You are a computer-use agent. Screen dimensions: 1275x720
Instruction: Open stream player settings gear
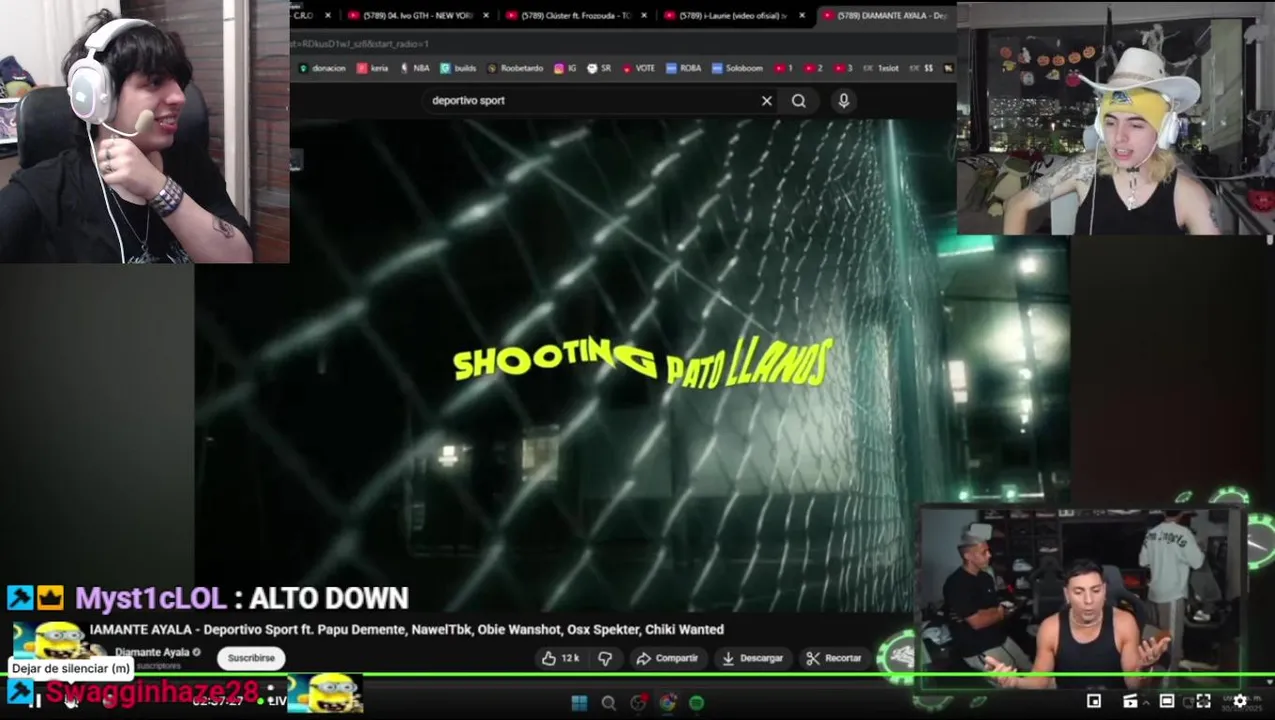(1240, 701)
